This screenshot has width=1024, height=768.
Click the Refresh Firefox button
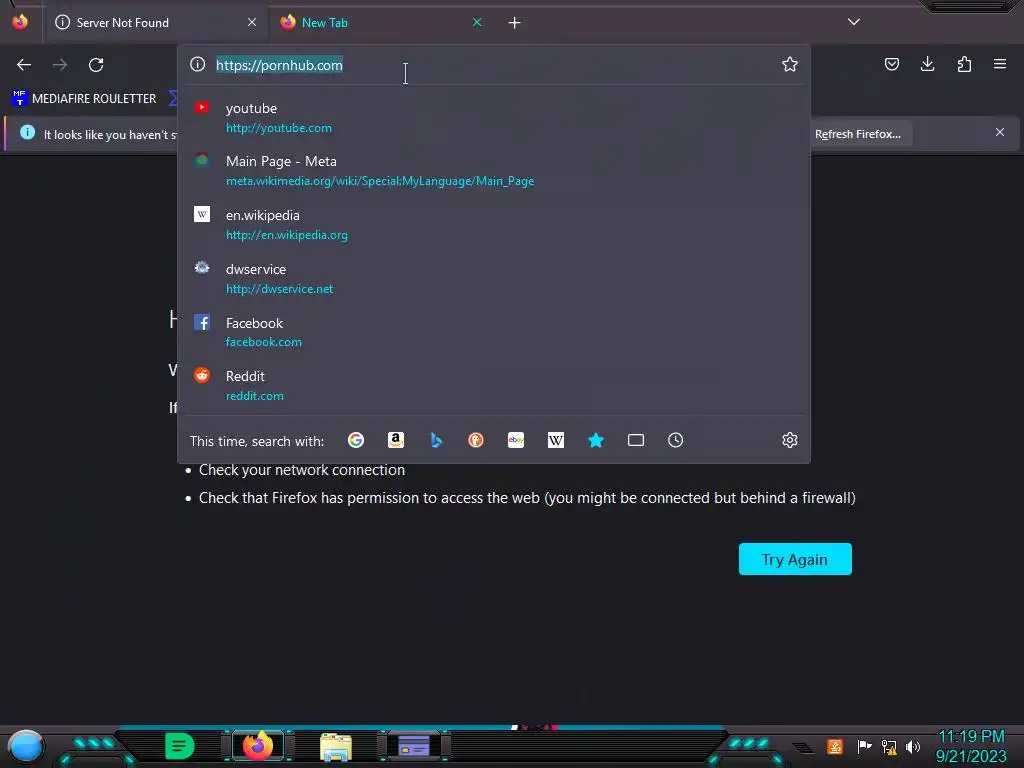[x=857, y=135]
